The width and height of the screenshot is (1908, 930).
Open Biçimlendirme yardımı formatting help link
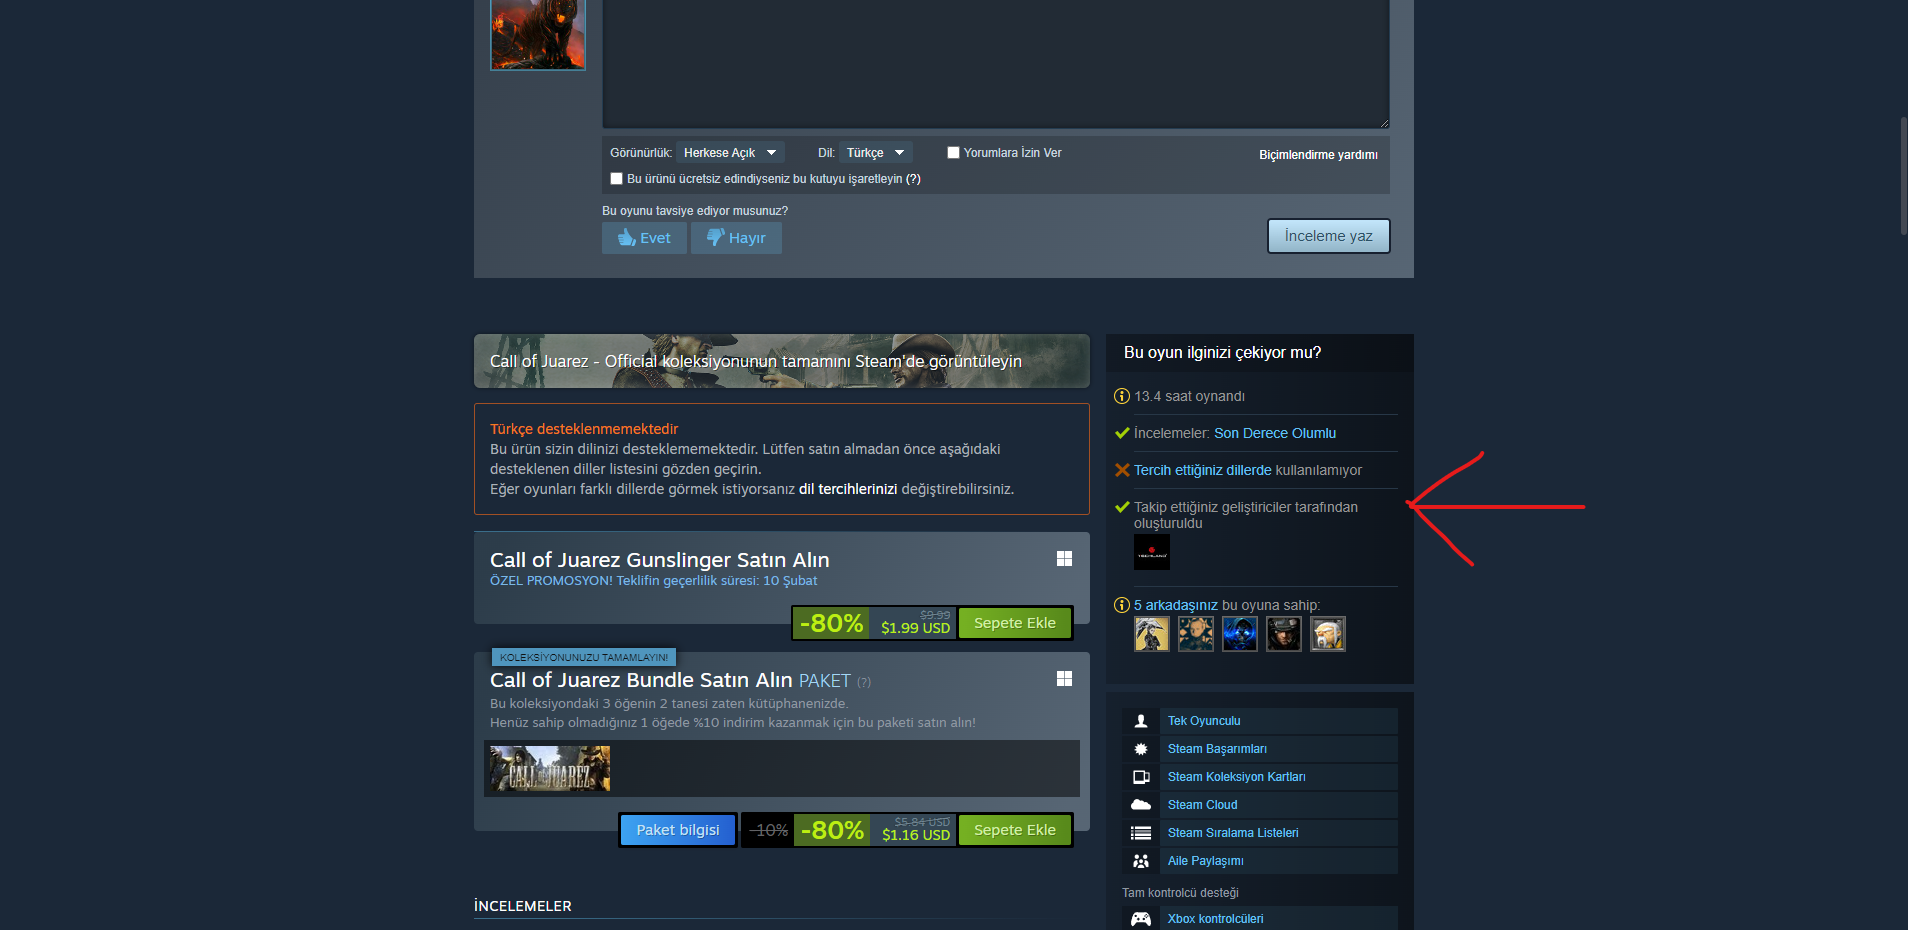(1318, 155)
